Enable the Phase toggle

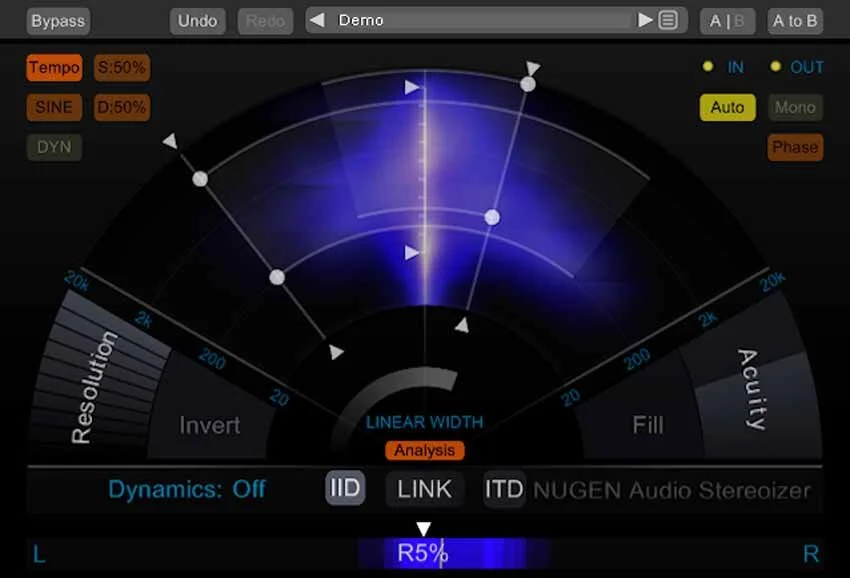[795, 147]
